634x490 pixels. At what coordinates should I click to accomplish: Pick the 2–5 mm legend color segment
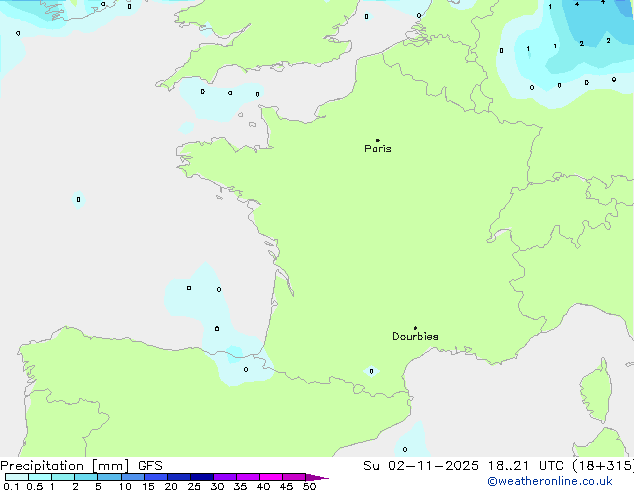pos(86,477)
